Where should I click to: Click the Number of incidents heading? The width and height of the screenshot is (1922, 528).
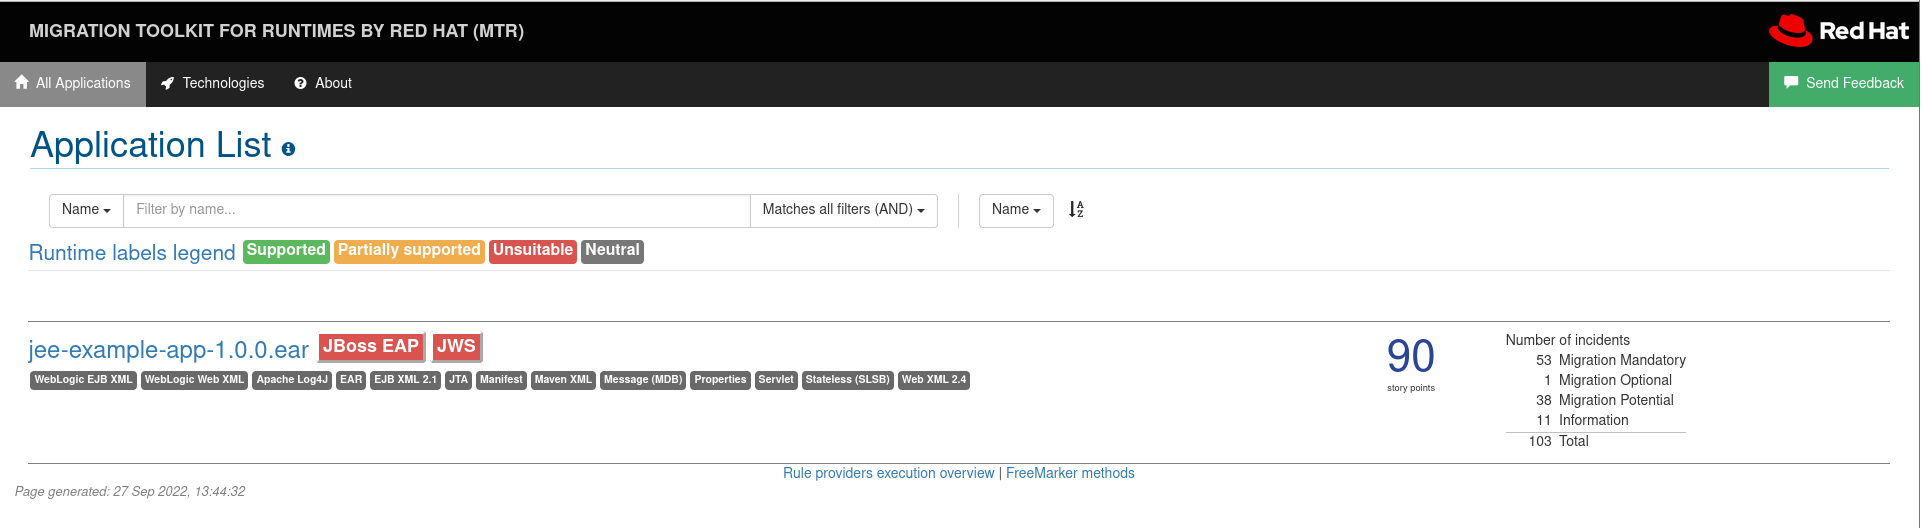(x=1567, y=340)
